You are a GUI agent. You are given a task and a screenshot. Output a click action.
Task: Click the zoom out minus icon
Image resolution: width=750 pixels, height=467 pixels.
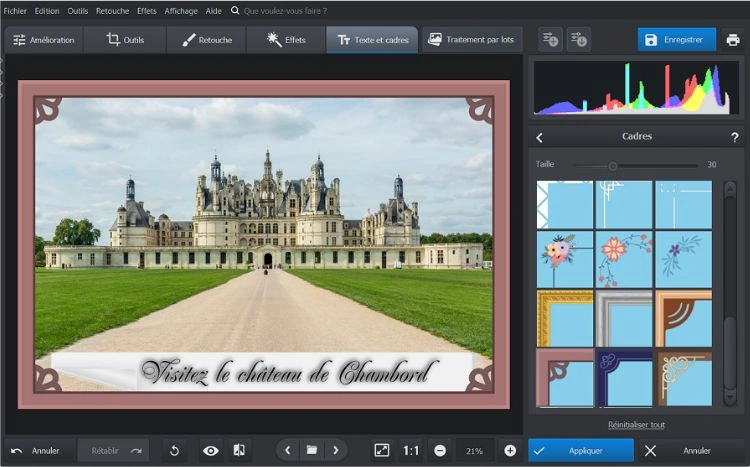click(x=440, y=451)
